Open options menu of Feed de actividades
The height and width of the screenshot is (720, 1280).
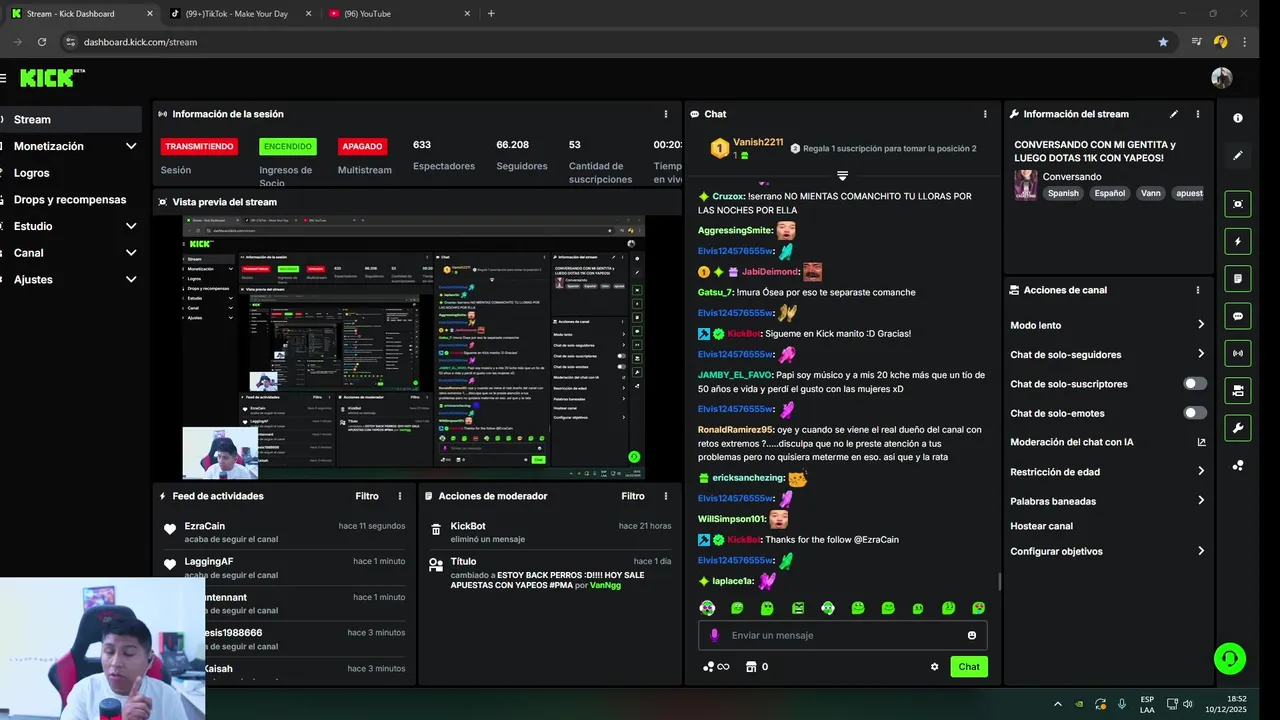pos(400,496)
